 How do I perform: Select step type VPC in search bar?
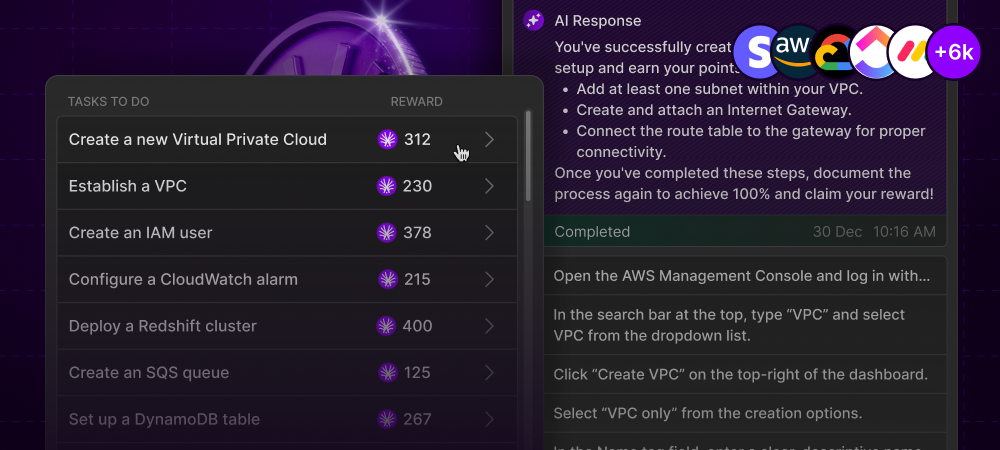coord(744,325)
